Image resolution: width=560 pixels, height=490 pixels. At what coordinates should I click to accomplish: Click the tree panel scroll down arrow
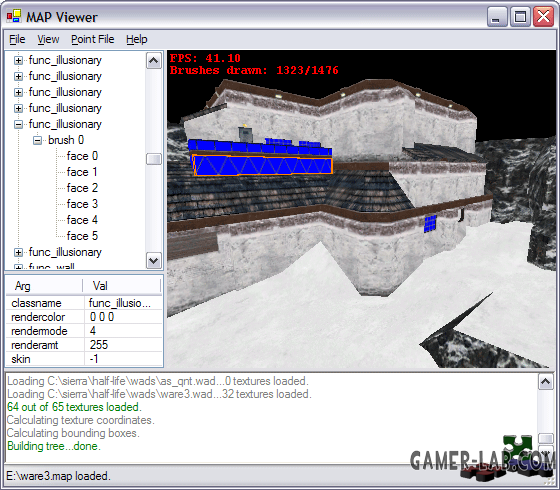coord(154,260)
